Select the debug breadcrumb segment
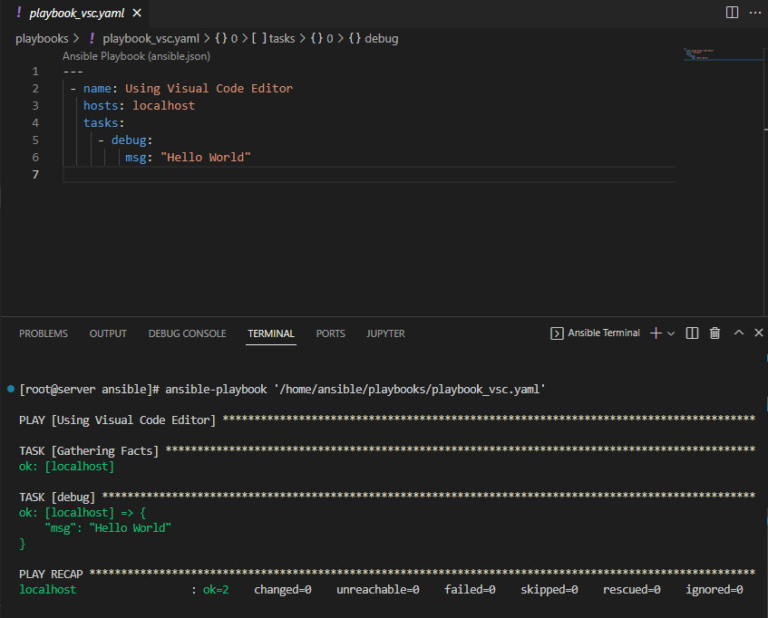The width and height of the screenshot is (768, 618). tap(381, 38)
